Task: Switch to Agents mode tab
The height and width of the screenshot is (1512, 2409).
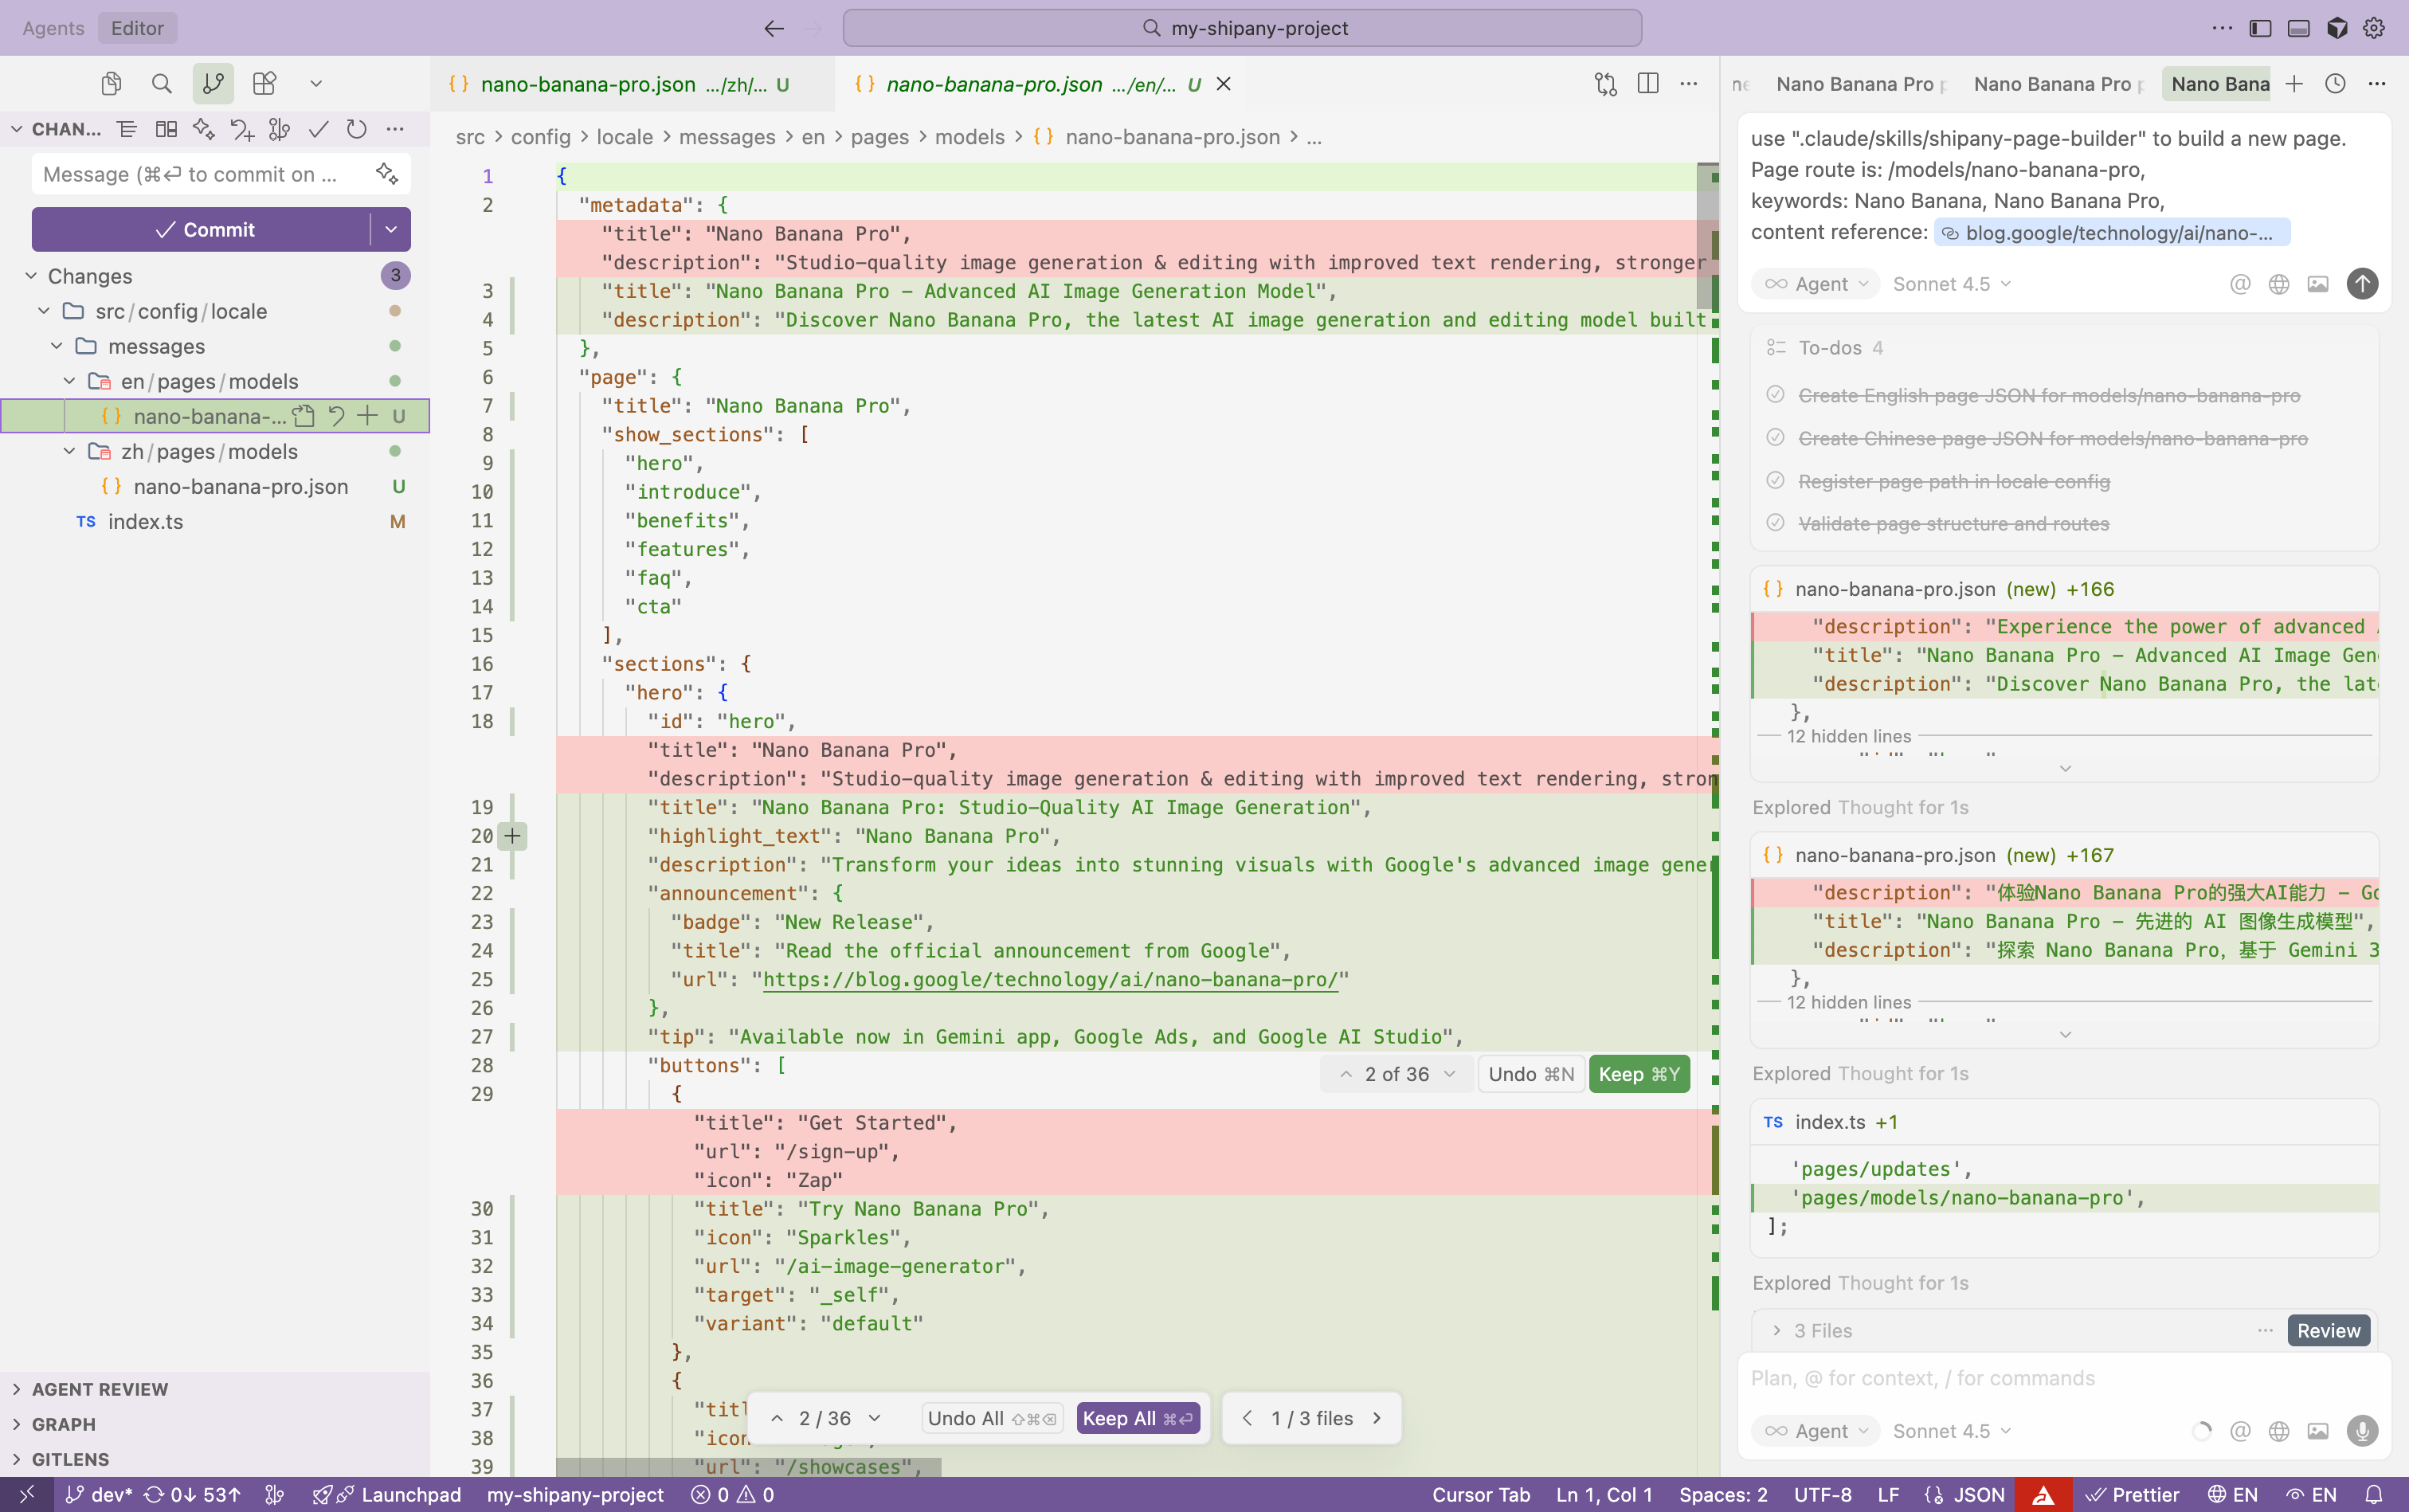Action: [x=53, y=28]
